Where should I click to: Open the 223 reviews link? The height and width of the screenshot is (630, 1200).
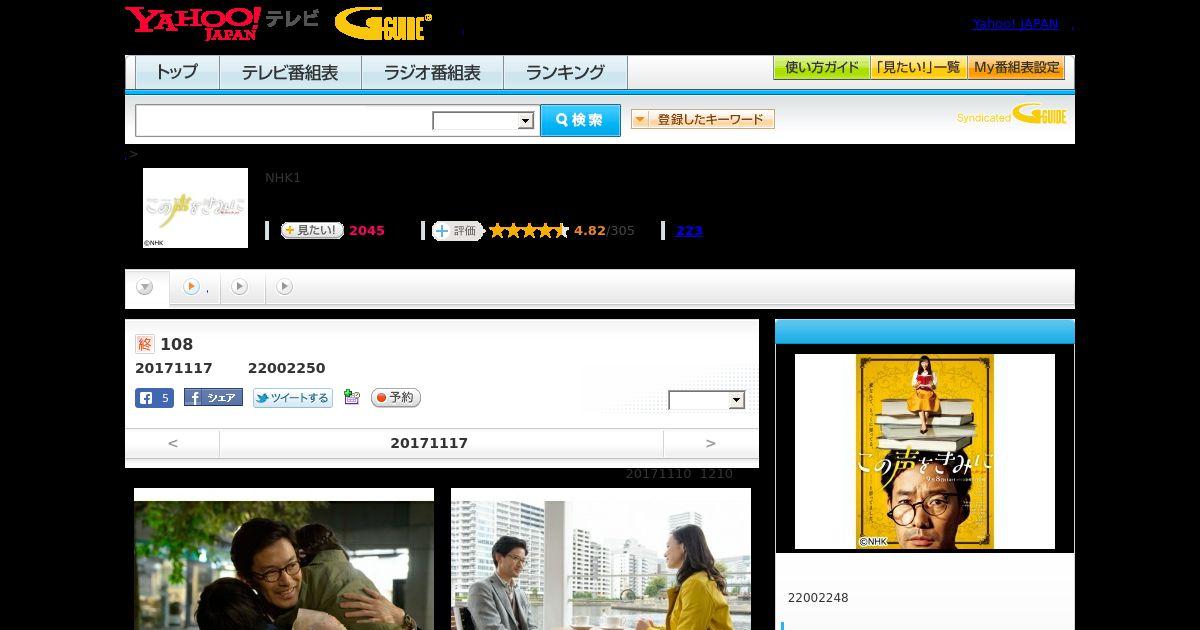click(689, 231)
